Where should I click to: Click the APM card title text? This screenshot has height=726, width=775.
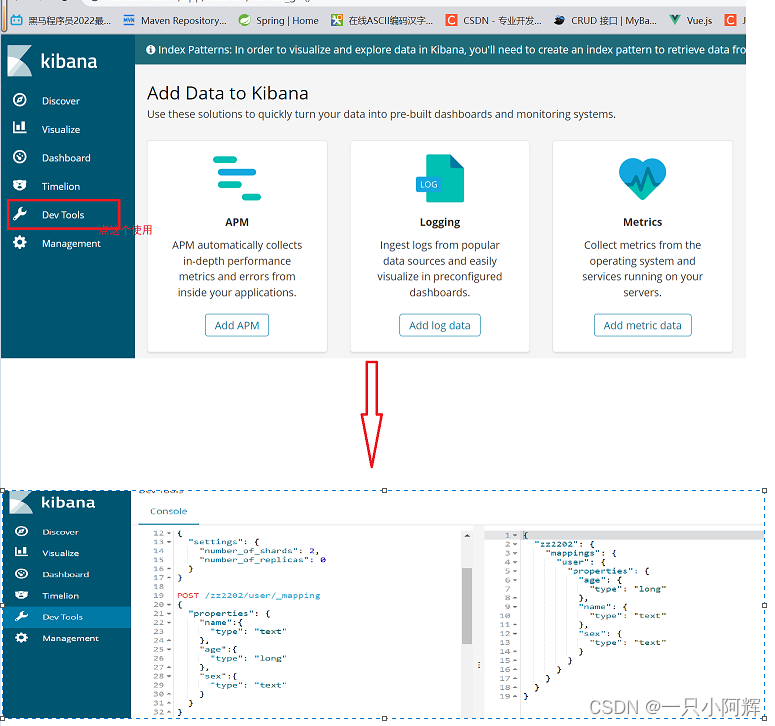click(237, 222)
